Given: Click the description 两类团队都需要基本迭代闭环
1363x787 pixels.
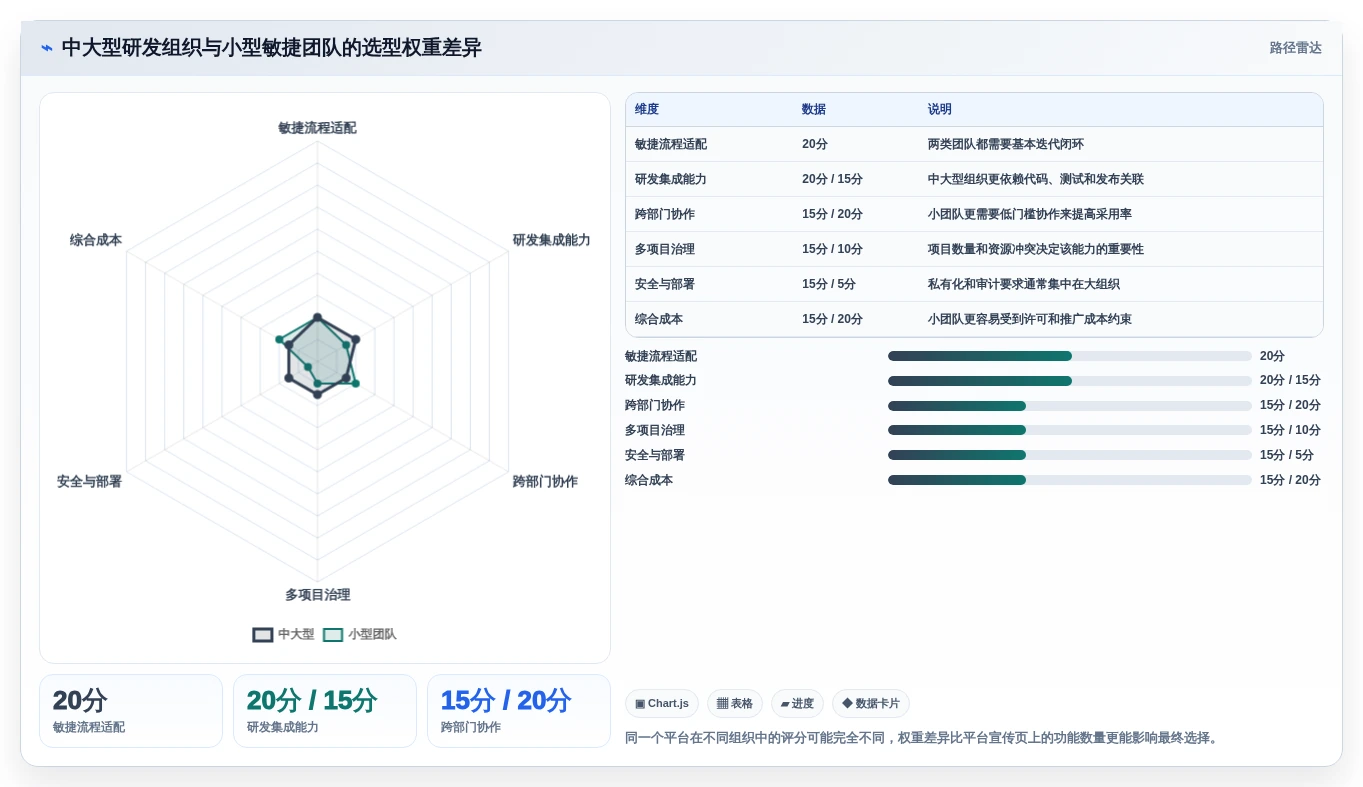Looking at the screenshot, I should 1006,144.
